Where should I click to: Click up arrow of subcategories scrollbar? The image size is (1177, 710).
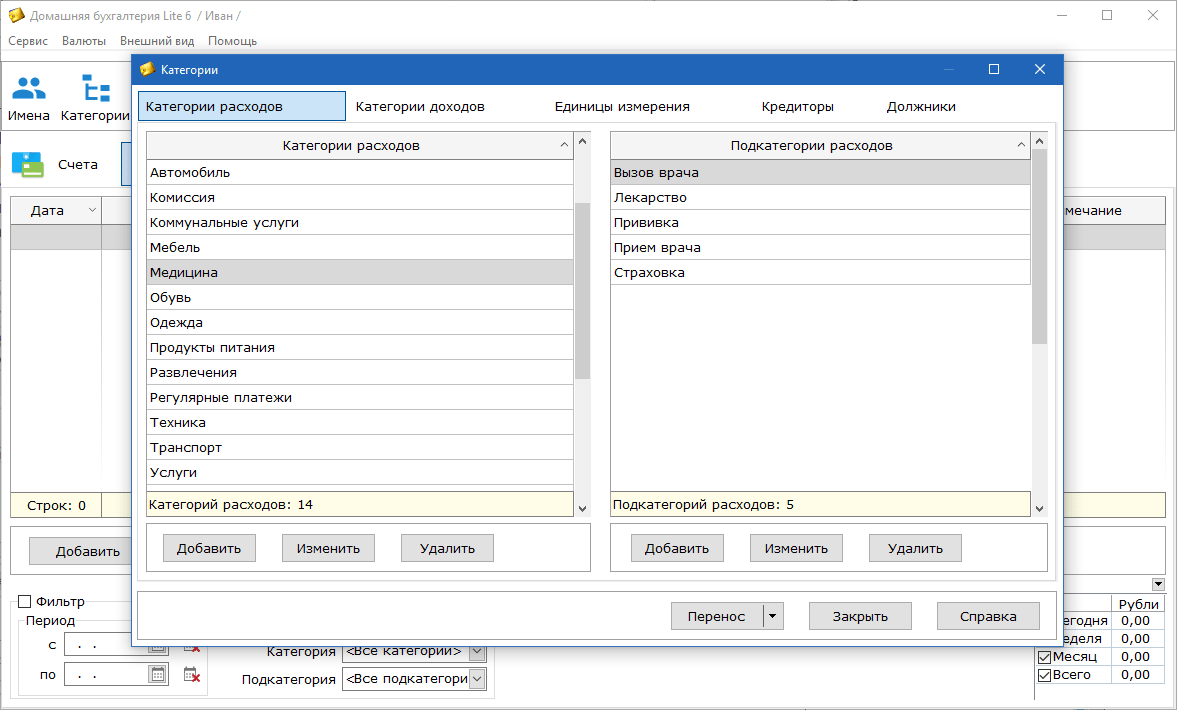[x=1040, y=141]
